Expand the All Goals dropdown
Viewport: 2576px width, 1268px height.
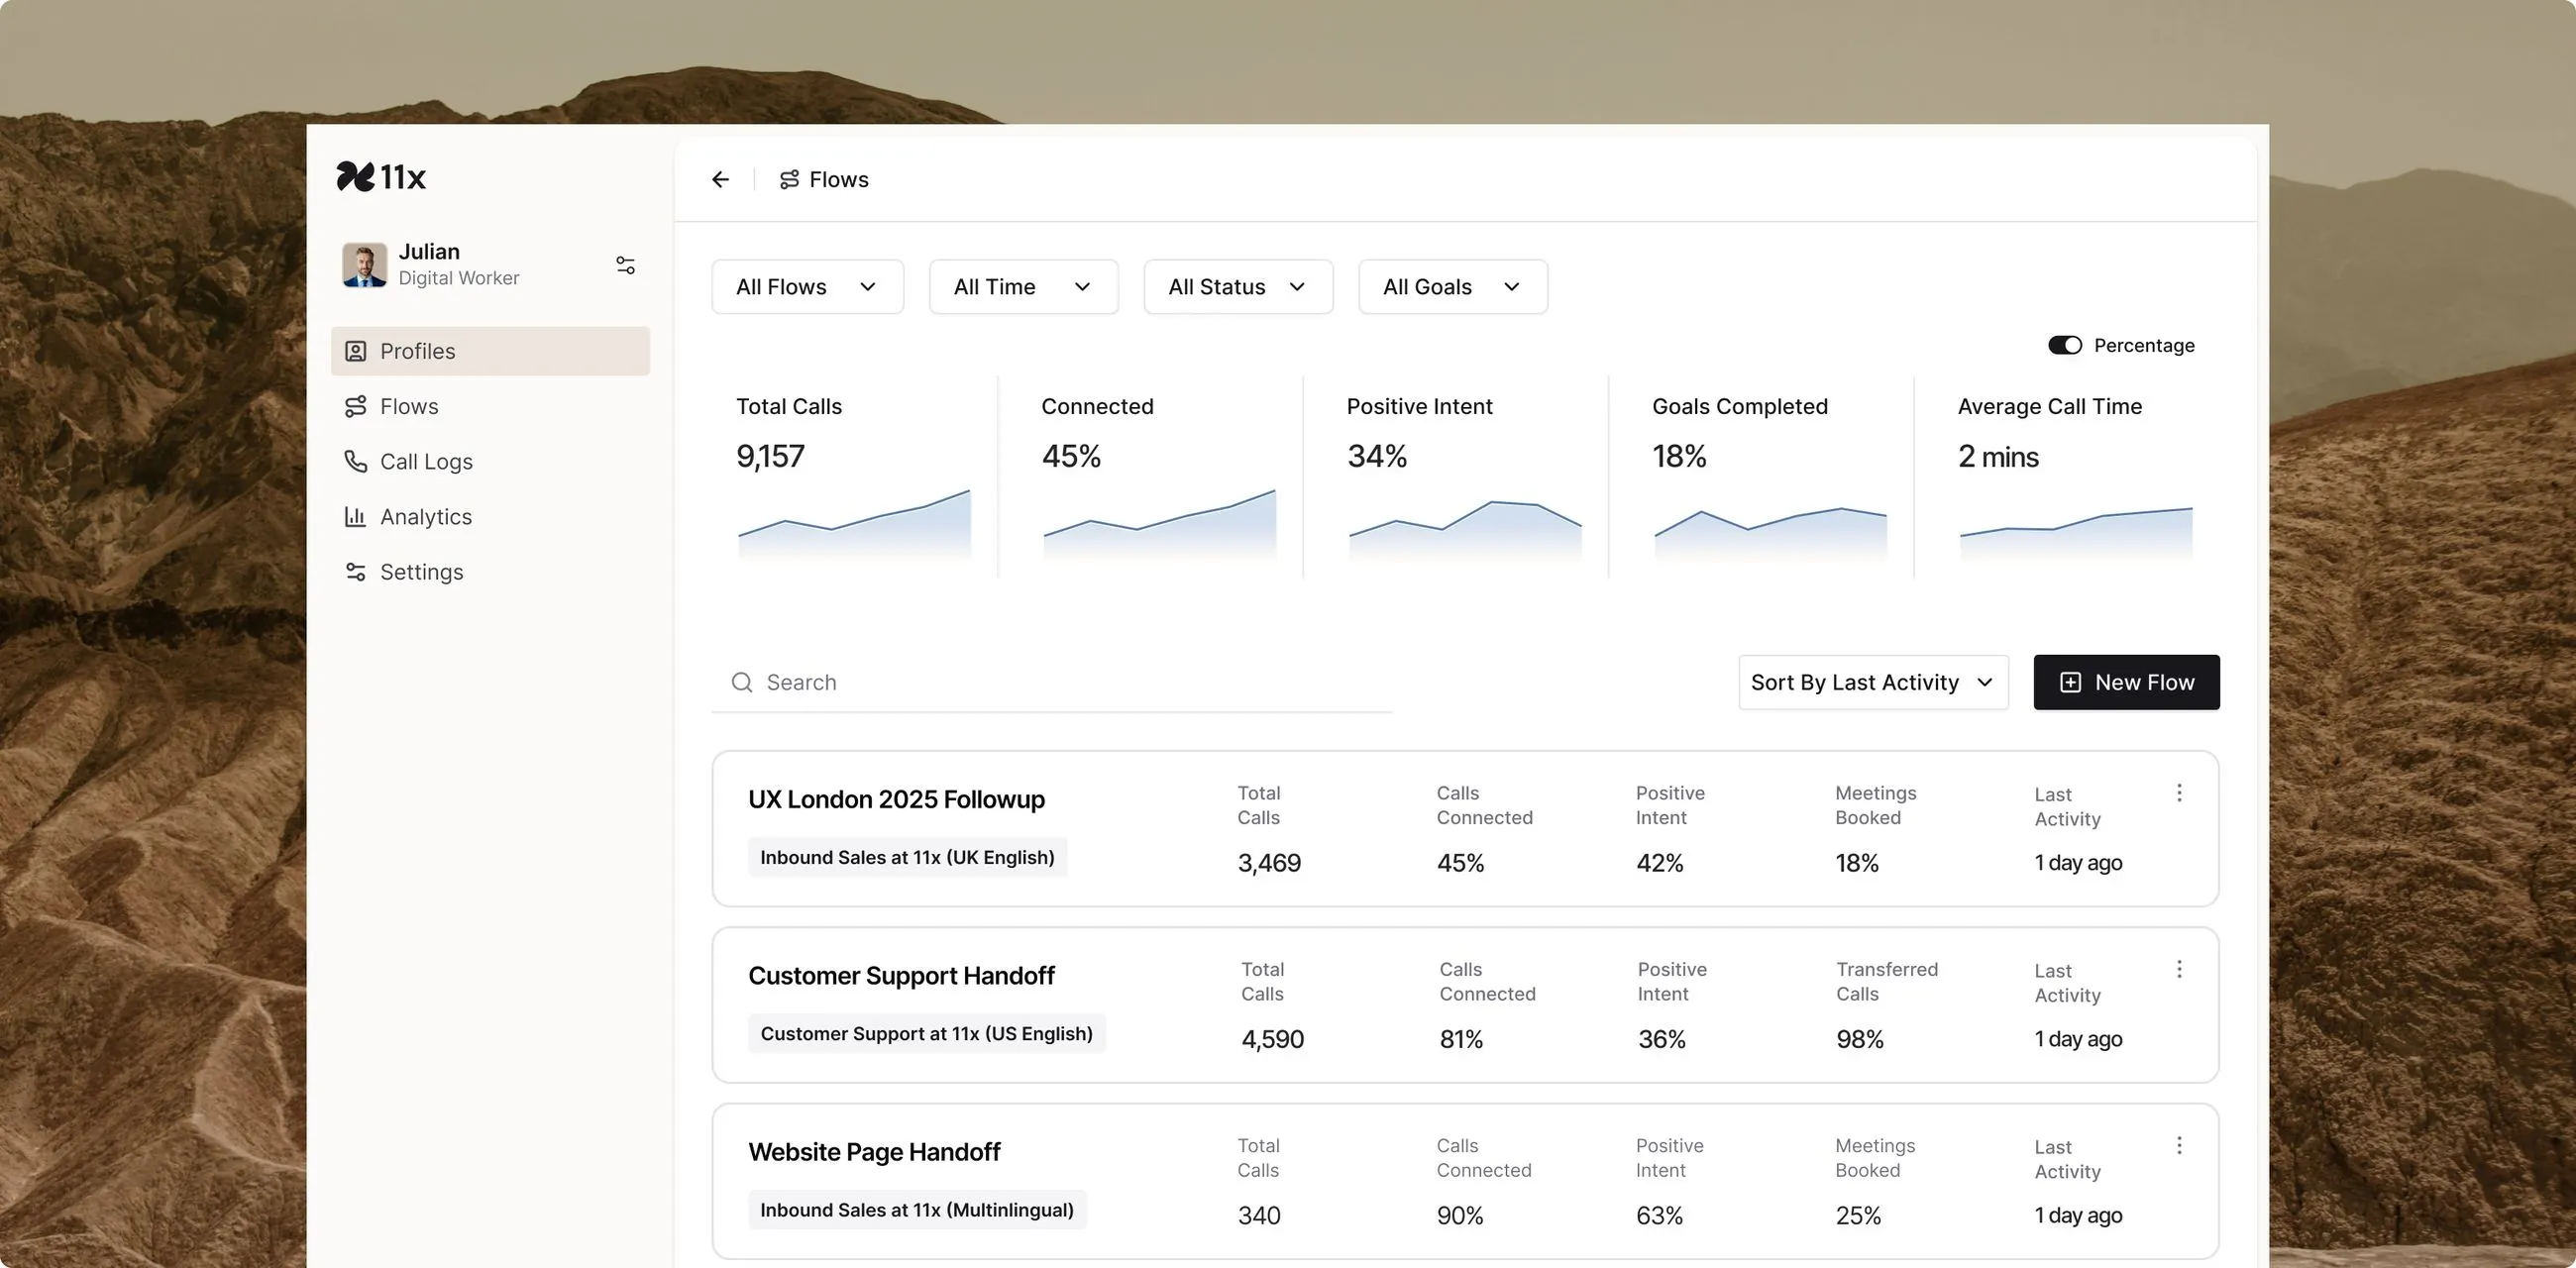pos(1453,287)
